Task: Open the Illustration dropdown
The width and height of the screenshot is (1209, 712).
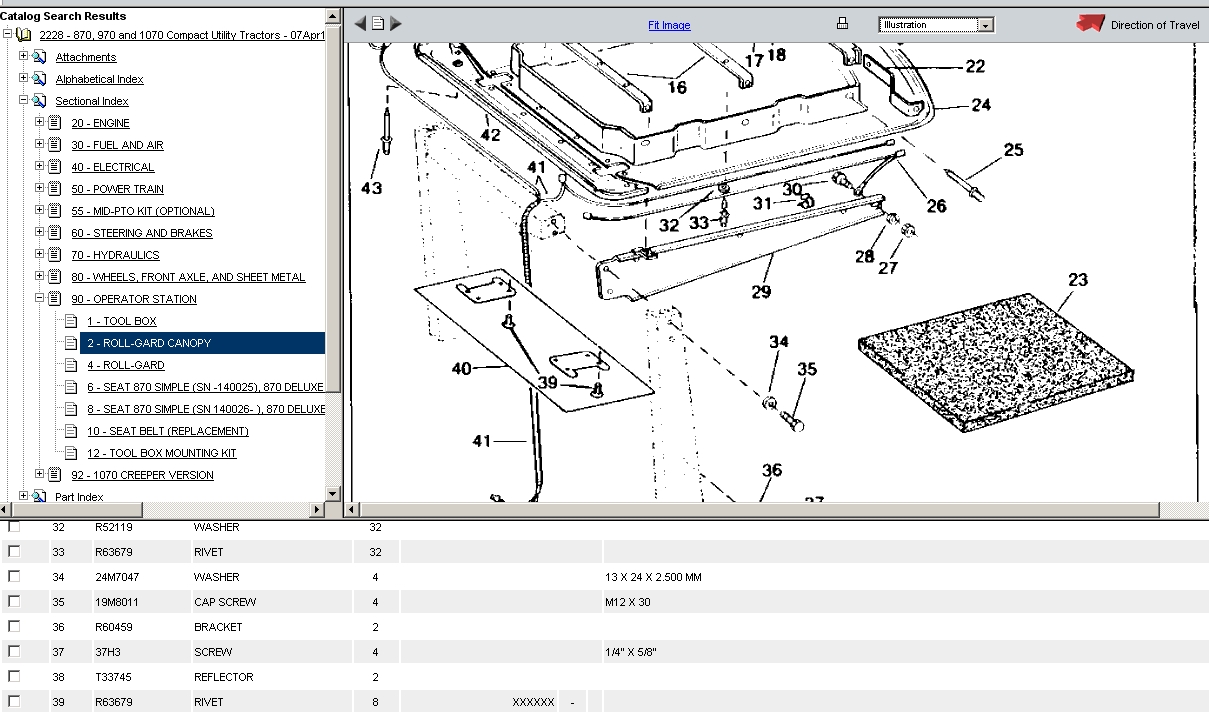Action: (x=985, y=25)
